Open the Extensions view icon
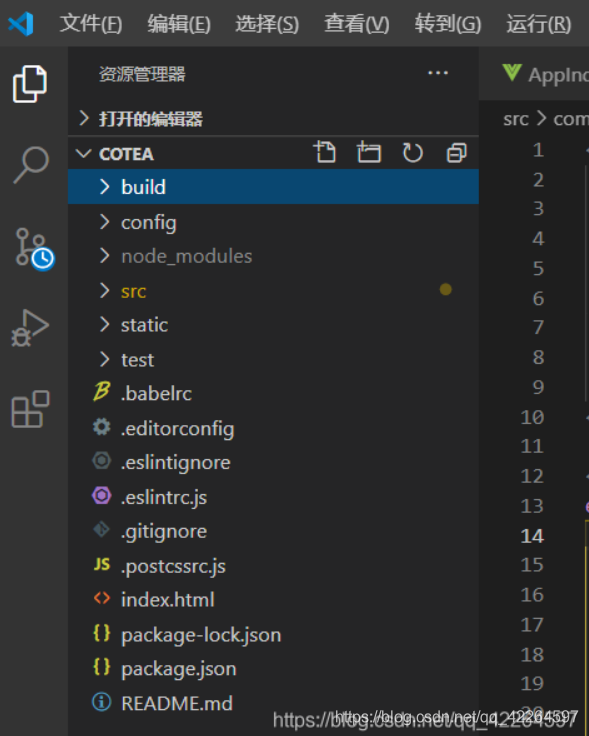The width and height of the screenshot is (589, 736). (x=30, y=408)
